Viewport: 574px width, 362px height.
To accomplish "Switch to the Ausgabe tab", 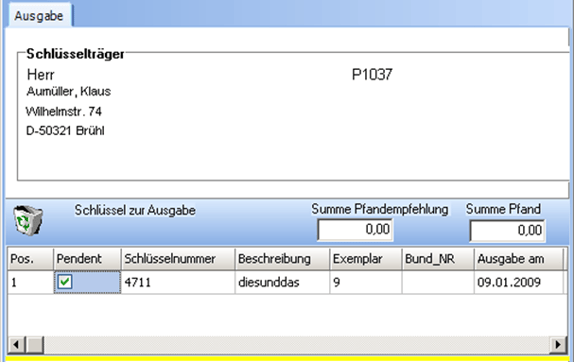I will (x=39, y=16).
